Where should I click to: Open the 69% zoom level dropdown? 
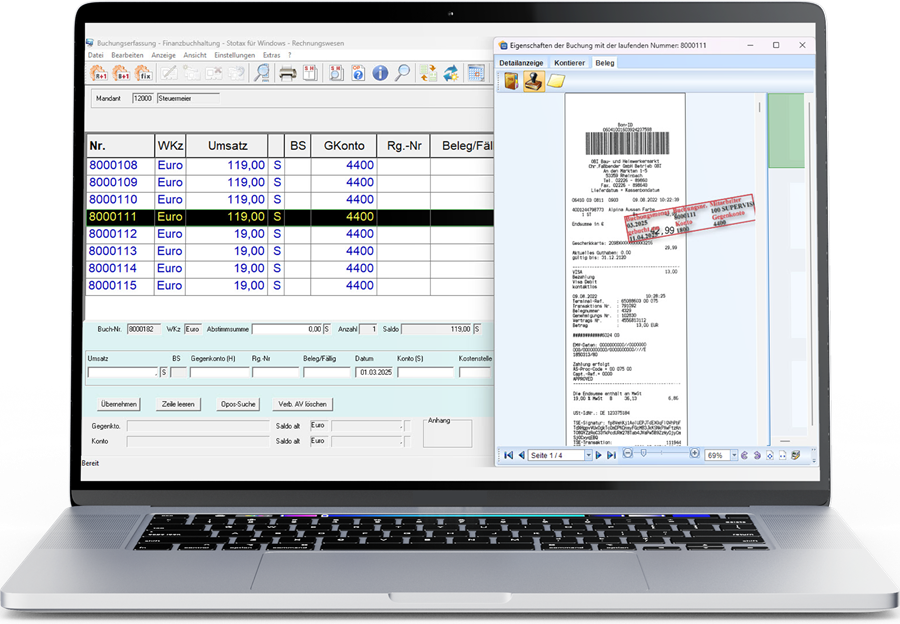click(x=734, y=455)
